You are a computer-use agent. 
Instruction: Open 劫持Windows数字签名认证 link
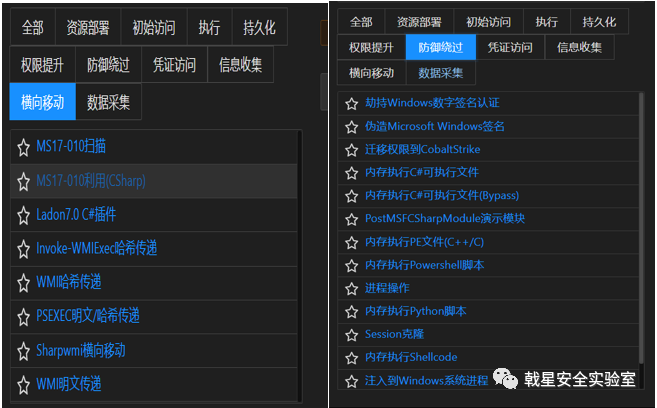point(432,103)
